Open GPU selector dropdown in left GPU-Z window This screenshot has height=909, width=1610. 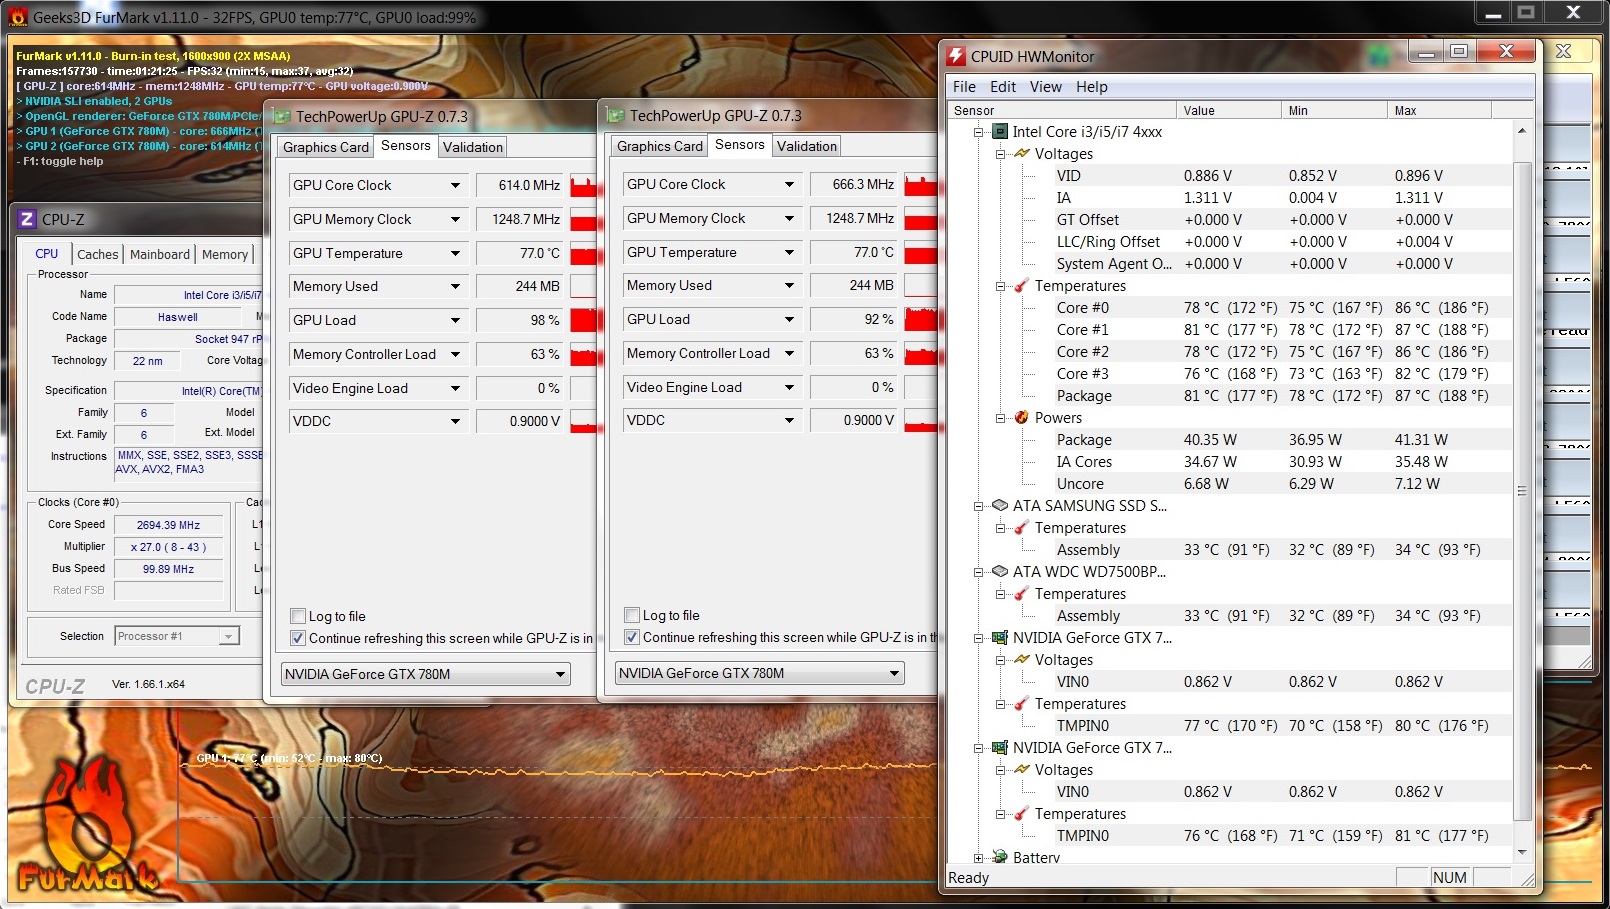pyautogui.click(x=561, y=674)
